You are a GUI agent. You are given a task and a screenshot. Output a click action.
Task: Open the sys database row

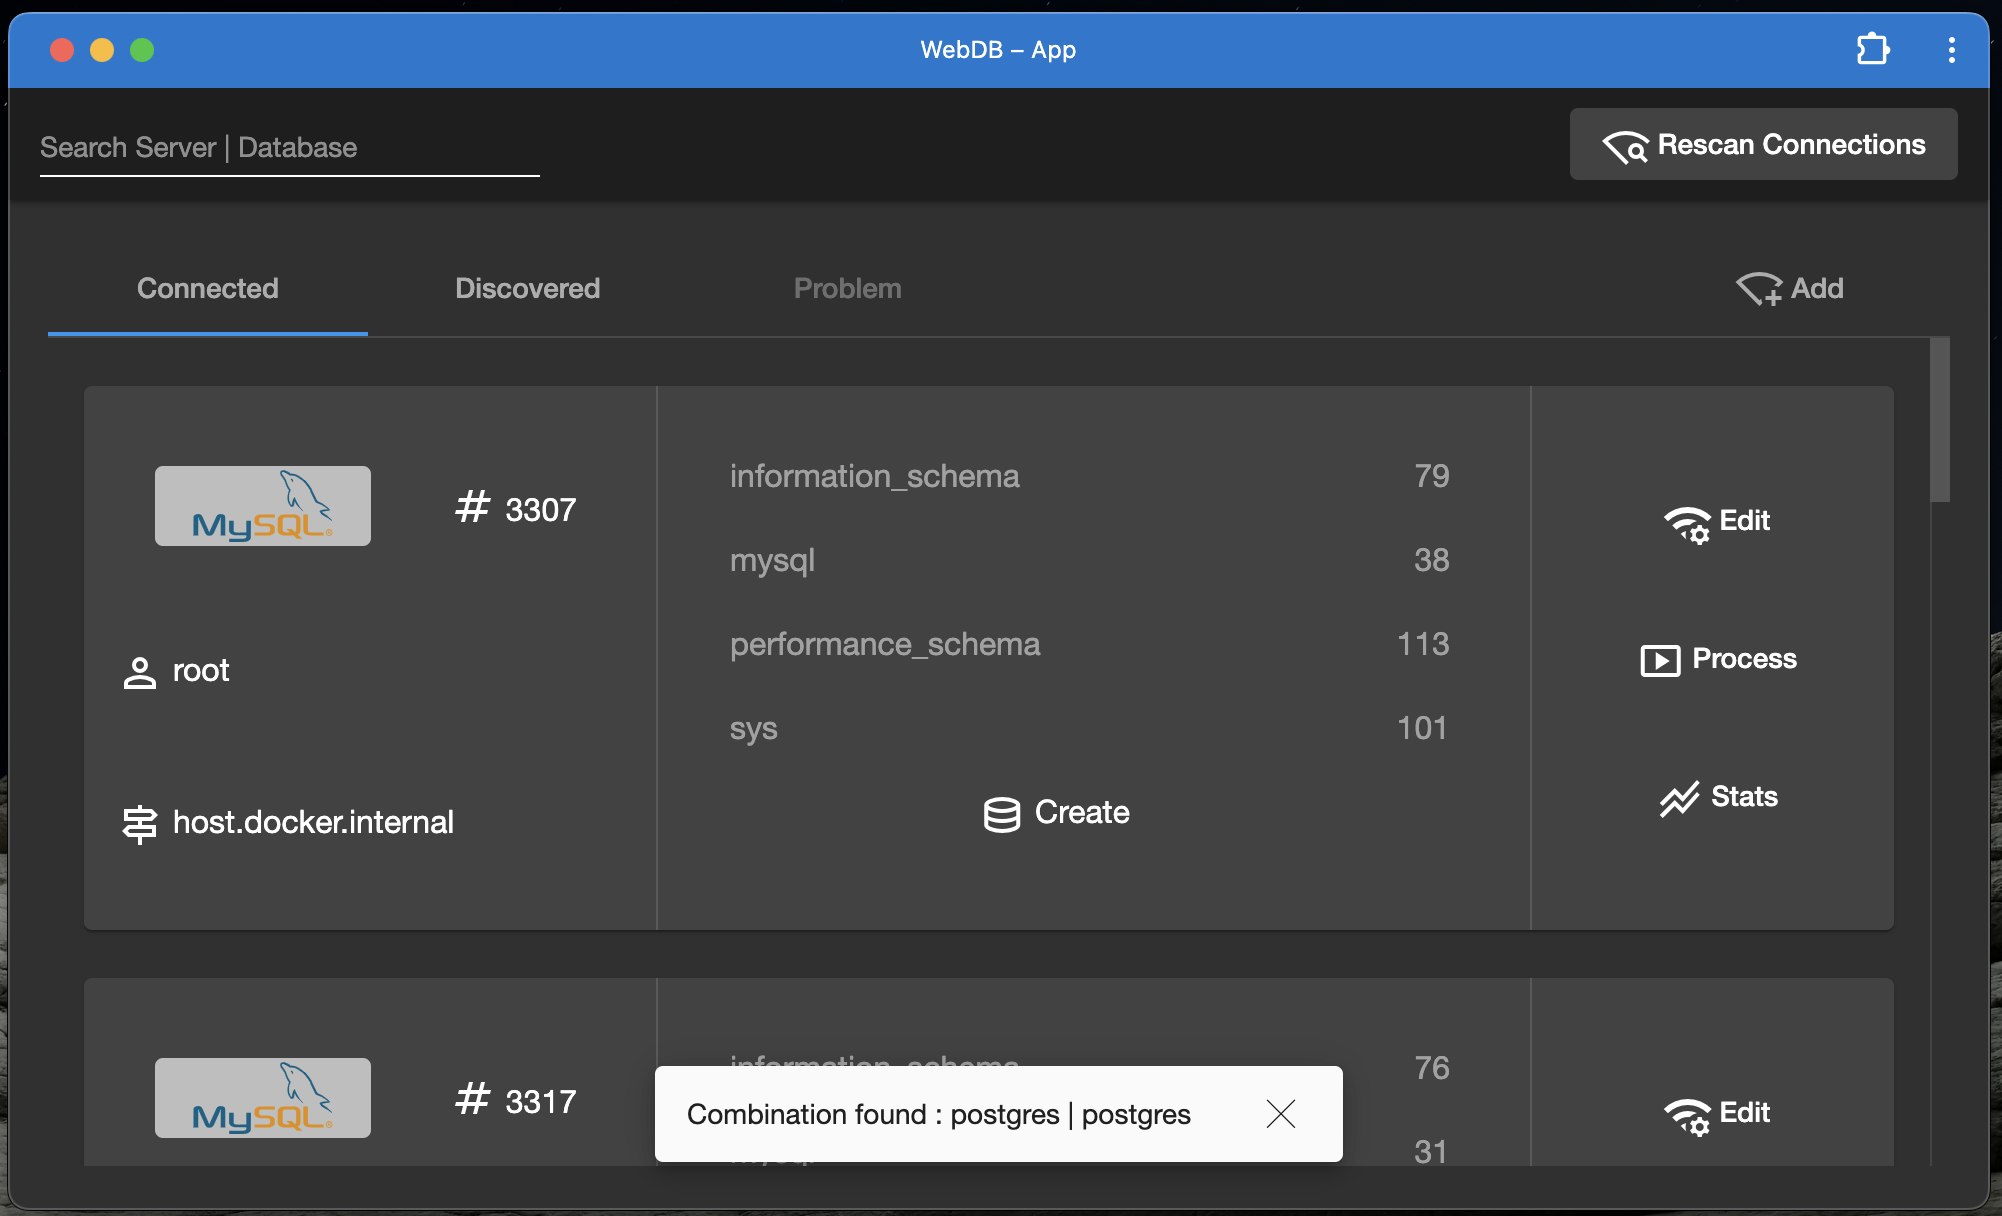click(x=1089, y=728)
